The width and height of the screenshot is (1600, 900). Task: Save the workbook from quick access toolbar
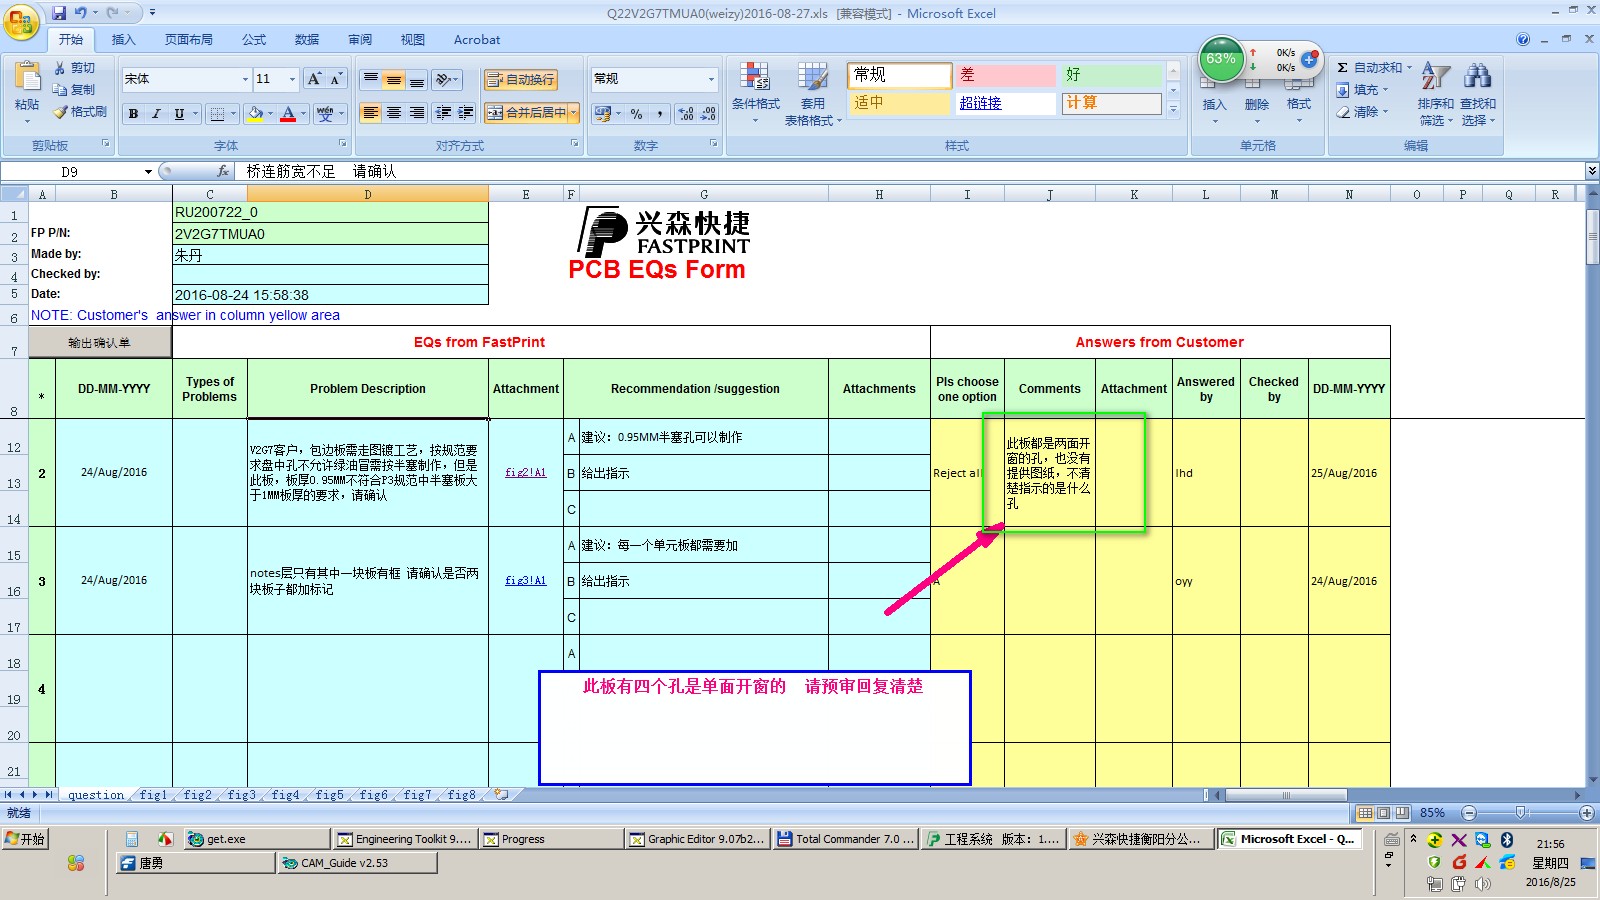click(59, 13)
